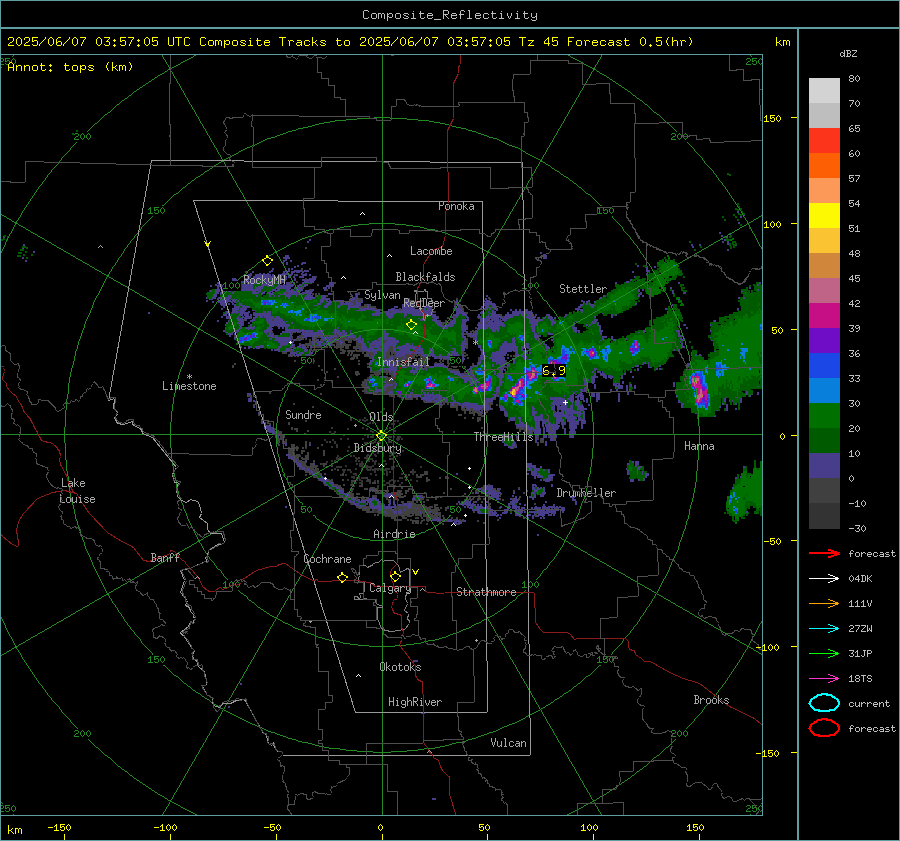Select the yellow diamond marker near RockyMH
The height and width of the screenshot is (841, 900).
pyautogui.click(x=267, y=261)
